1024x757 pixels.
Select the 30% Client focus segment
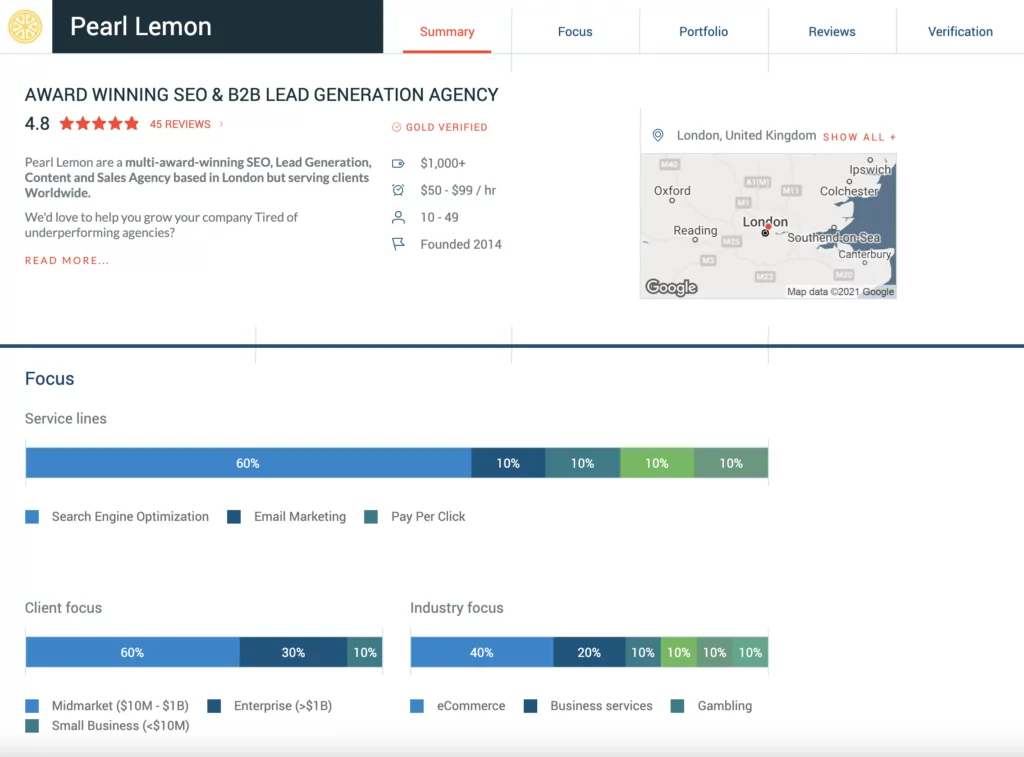click(x=293, y=652)
